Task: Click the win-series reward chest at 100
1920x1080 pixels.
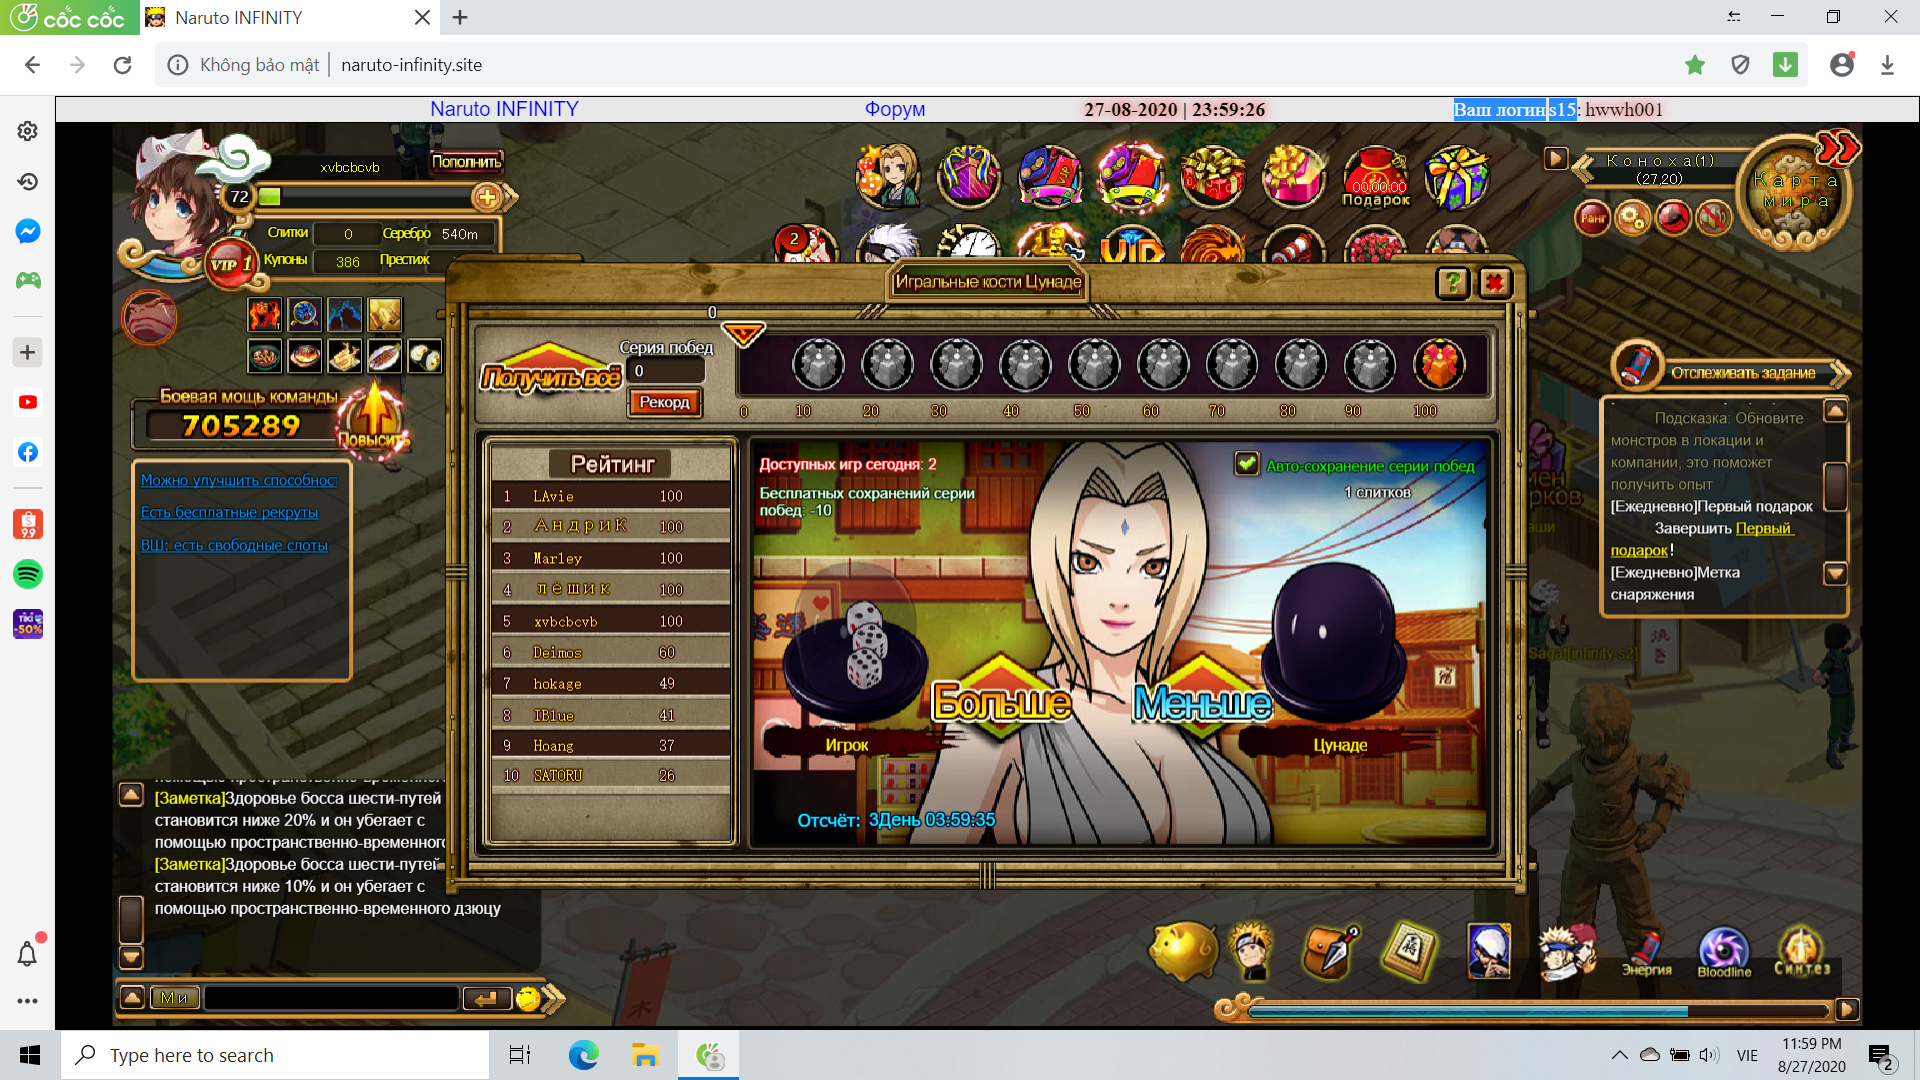Action: (x=1439, y=364)
